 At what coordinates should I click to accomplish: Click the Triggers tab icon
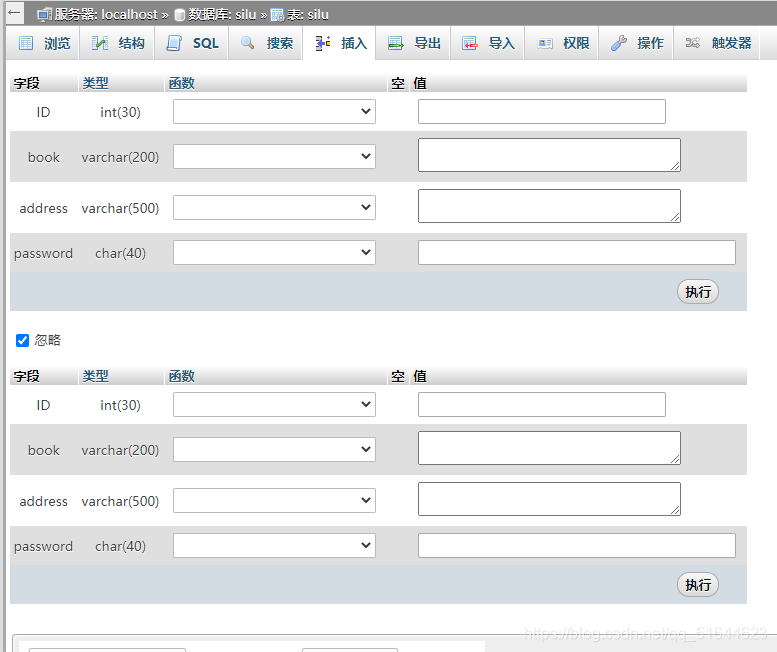693,43
